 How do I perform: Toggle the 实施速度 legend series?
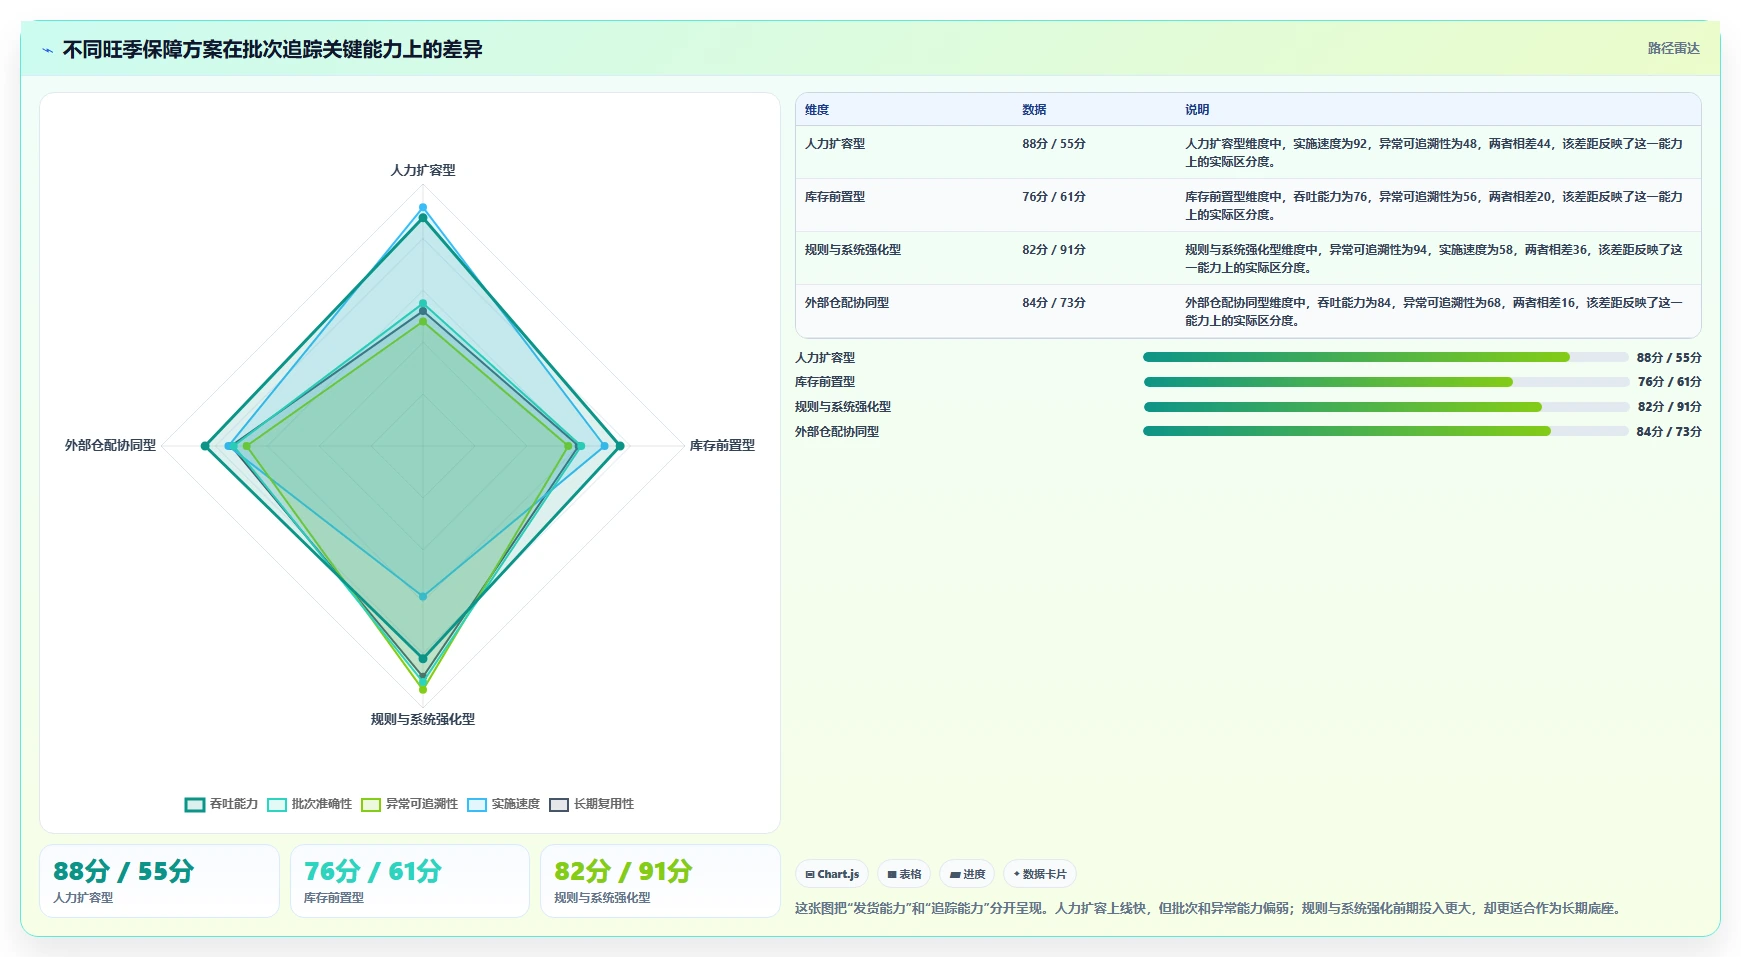504,804
